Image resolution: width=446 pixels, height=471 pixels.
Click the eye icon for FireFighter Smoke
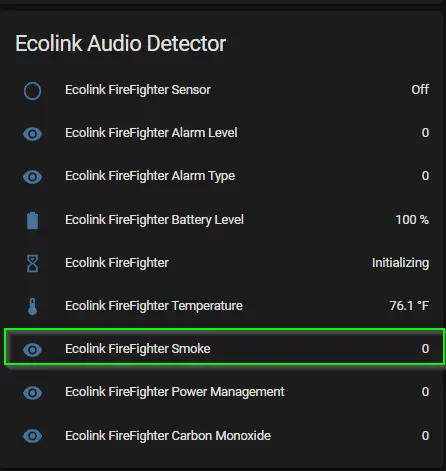[33, 350]
